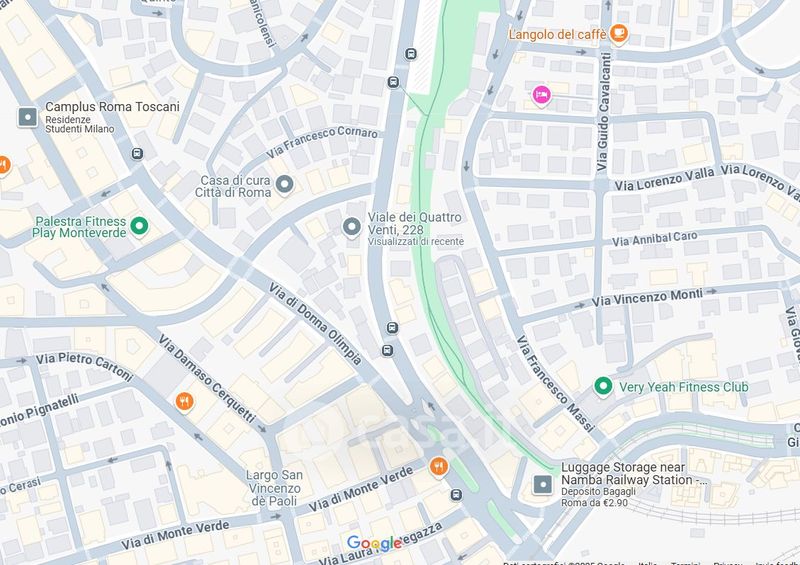Image resolution: width=800 pixels, height=565 pixels.
Task: Select the pink hotel bed marker
Action: coord(541,95)
